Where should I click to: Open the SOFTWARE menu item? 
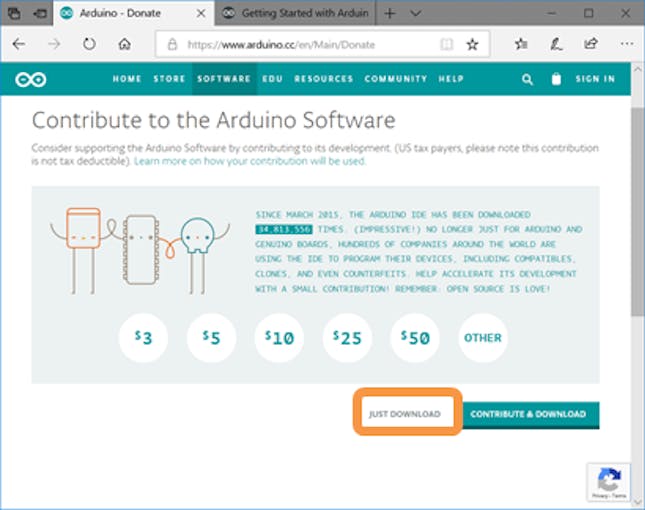click(x=224, y=79)
